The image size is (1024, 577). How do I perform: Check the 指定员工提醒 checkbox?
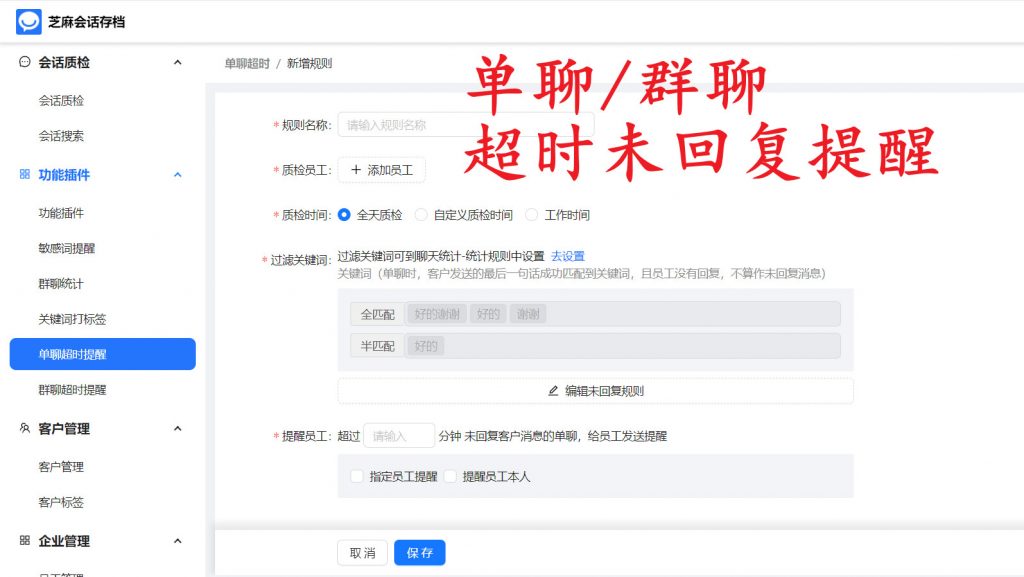tap(357, 476)
